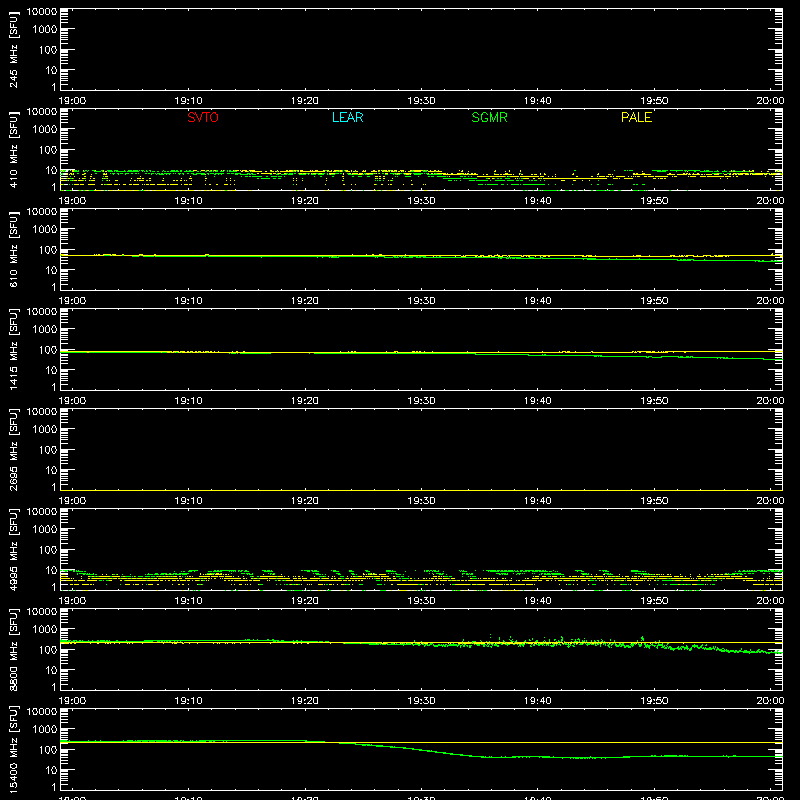Click the 10000 tick label on 245 MHz panel
The image size is (800, 800).
tap(42, 11)
